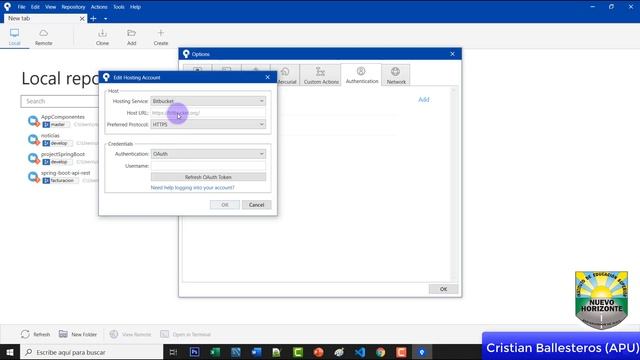Open a new tab with plus icon
The width and height of the screenshot is (640, 360).
coord(93,18)
